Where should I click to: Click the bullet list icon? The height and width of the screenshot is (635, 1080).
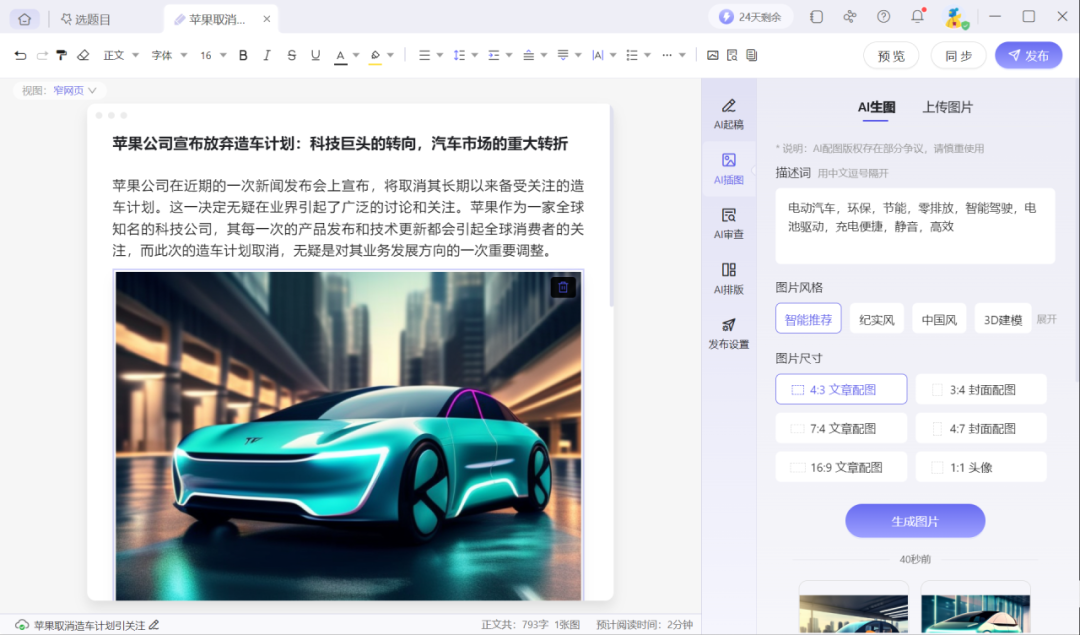pos(632,55)
